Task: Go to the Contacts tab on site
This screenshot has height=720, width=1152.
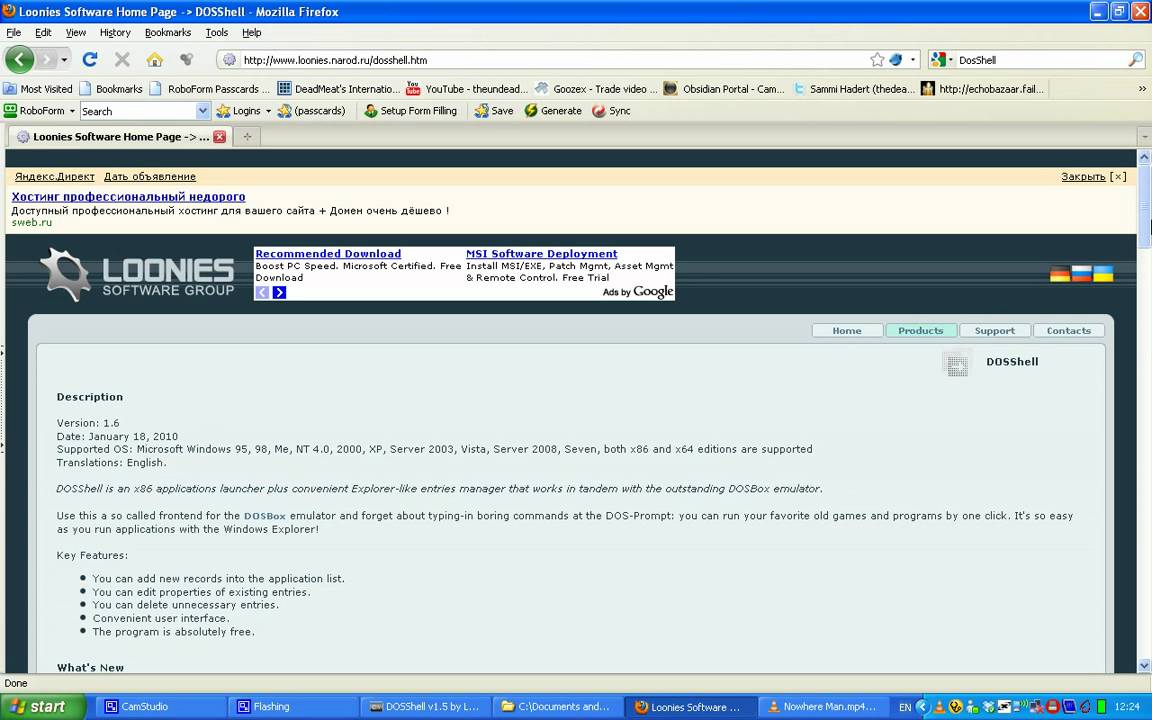Action: point(1068,331)
